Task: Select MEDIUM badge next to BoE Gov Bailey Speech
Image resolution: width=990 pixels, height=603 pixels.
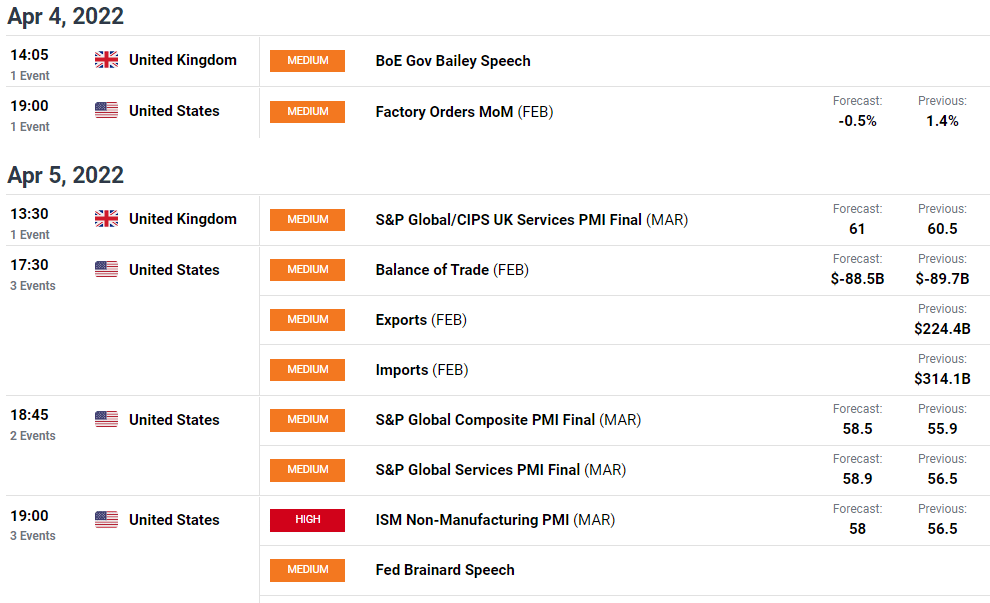Action: point(307,61)
